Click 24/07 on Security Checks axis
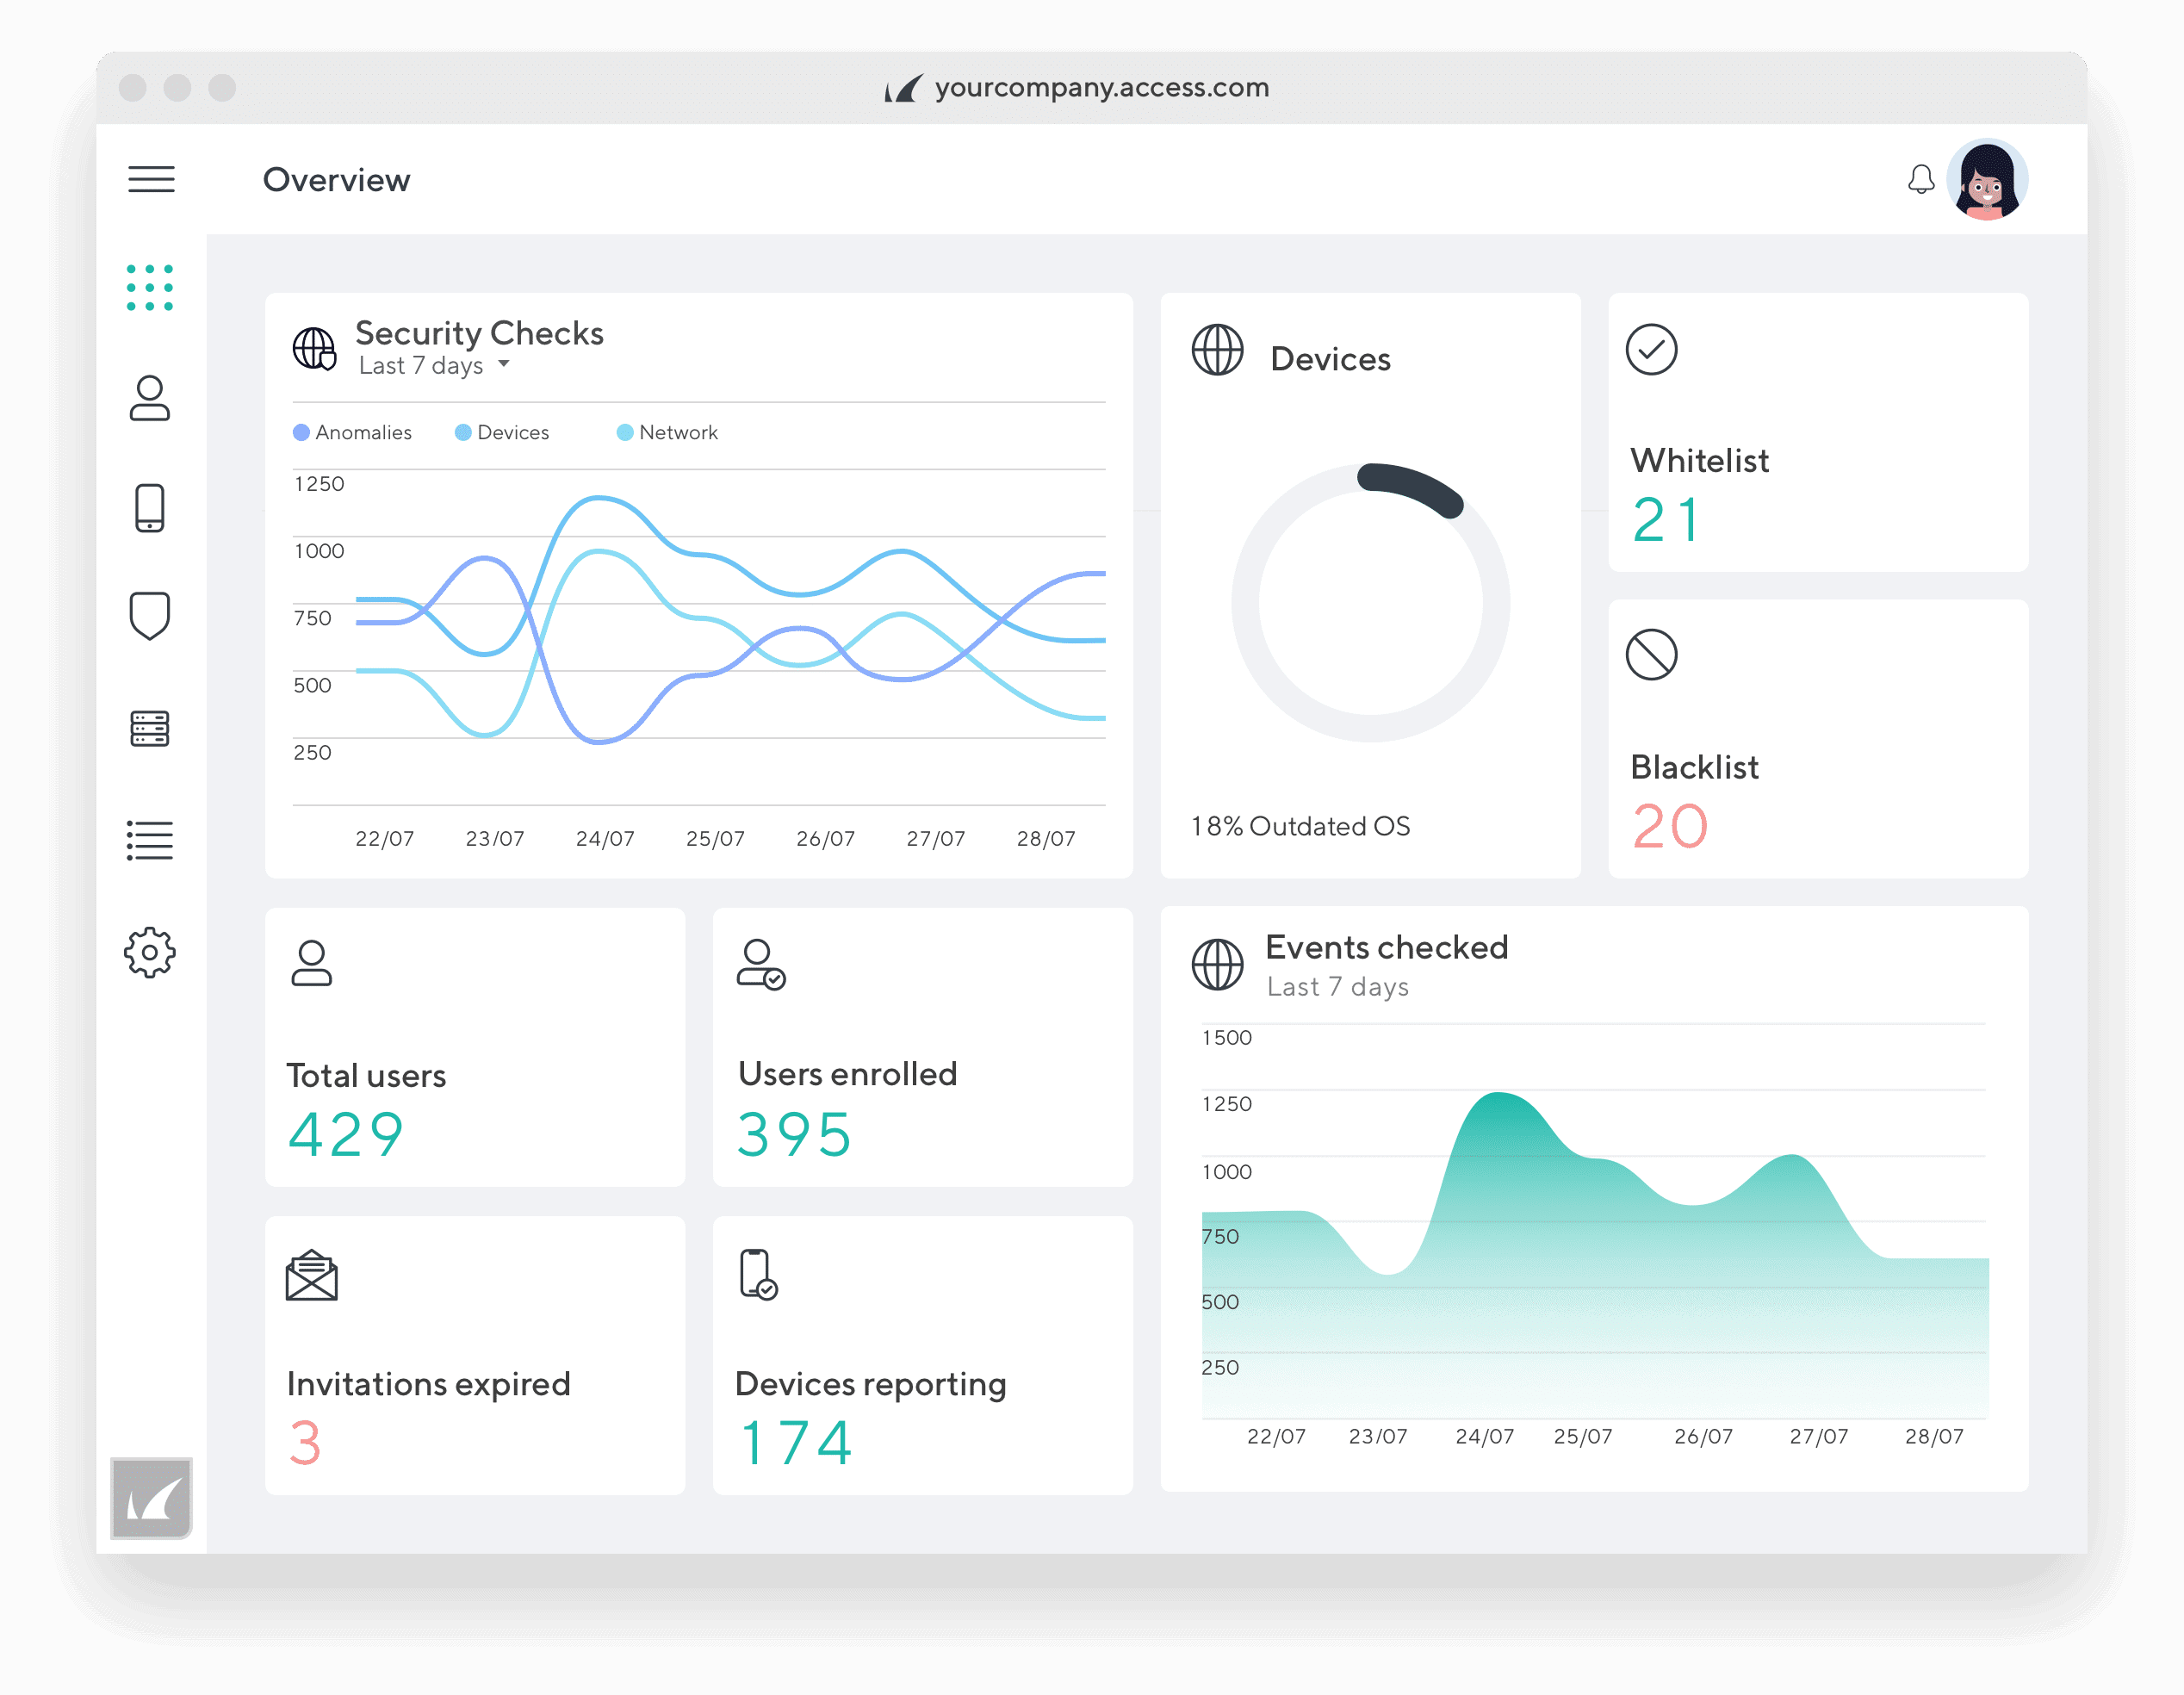Viewport: 2184px width, 1695px height. tap(605, 839)
